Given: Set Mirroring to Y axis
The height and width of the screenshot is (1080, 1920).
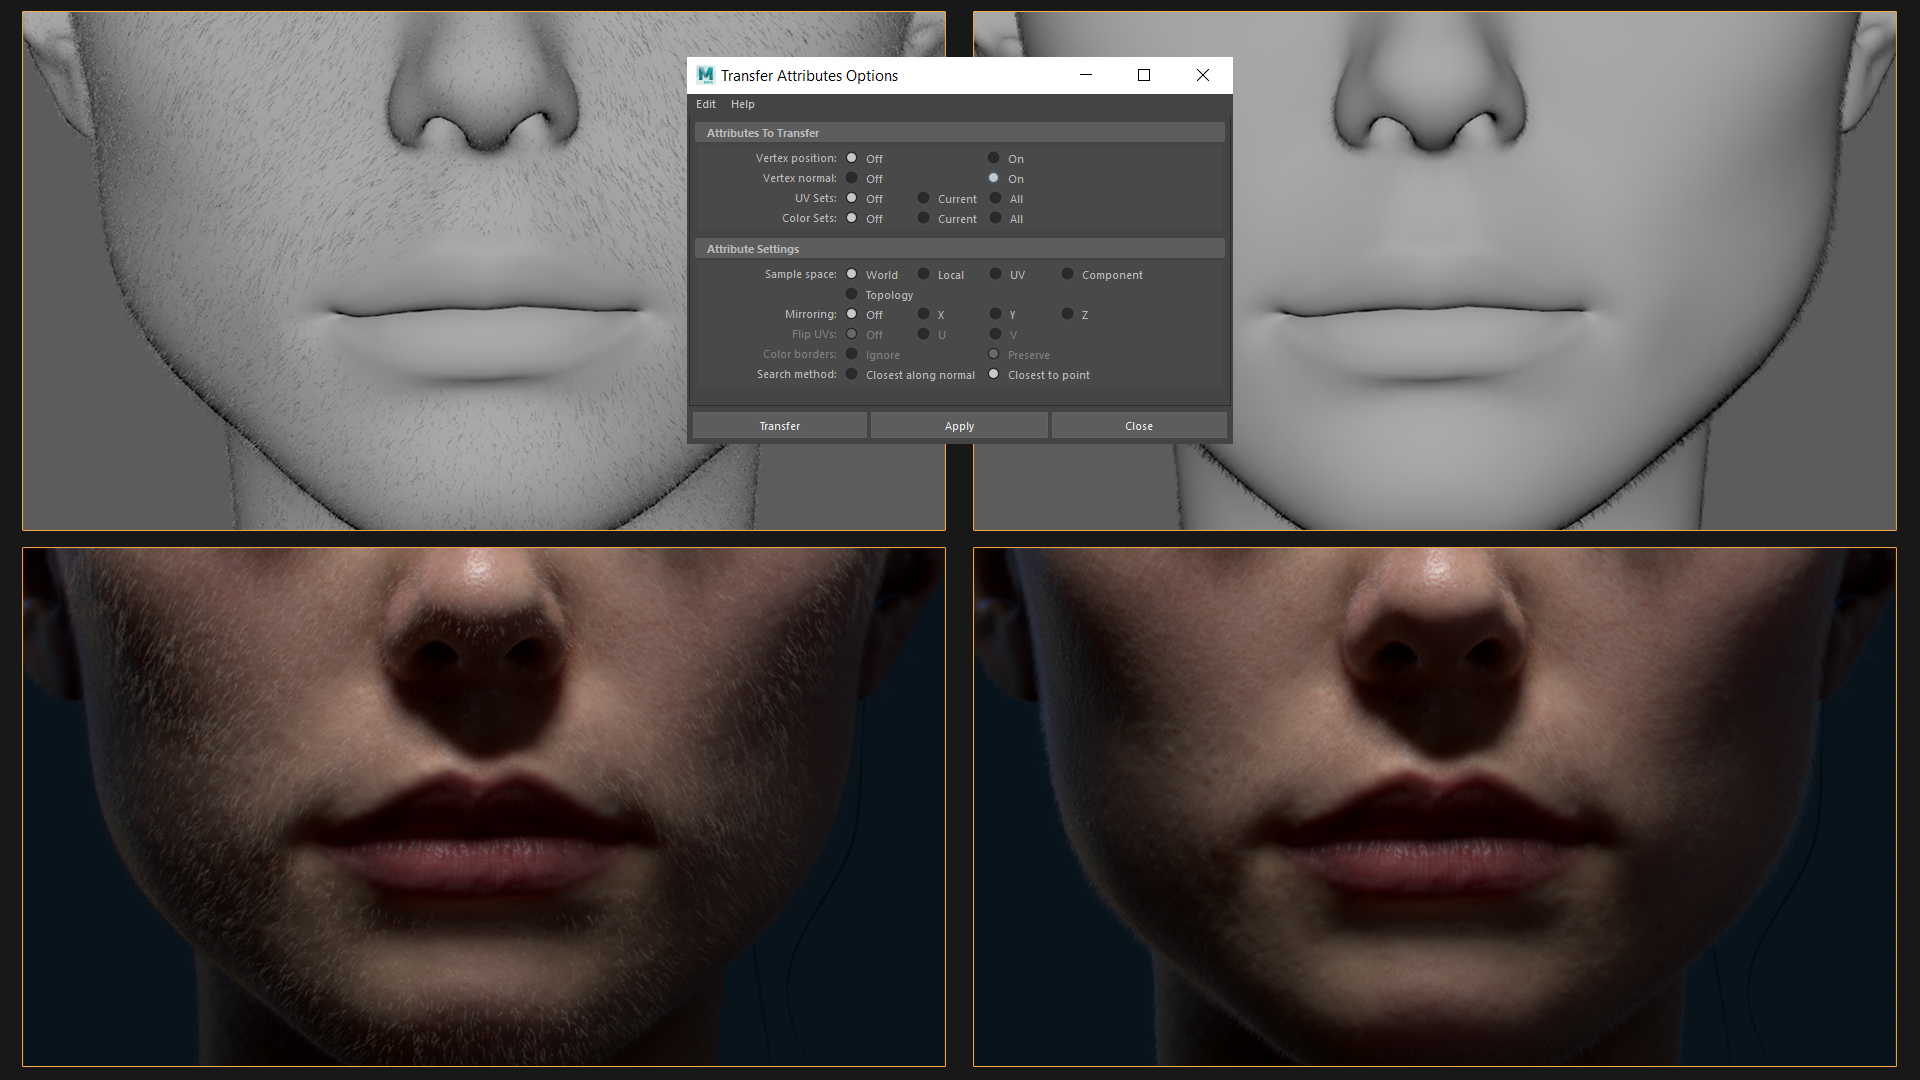Looking at the screenshot, I should (x=996, y=314).
